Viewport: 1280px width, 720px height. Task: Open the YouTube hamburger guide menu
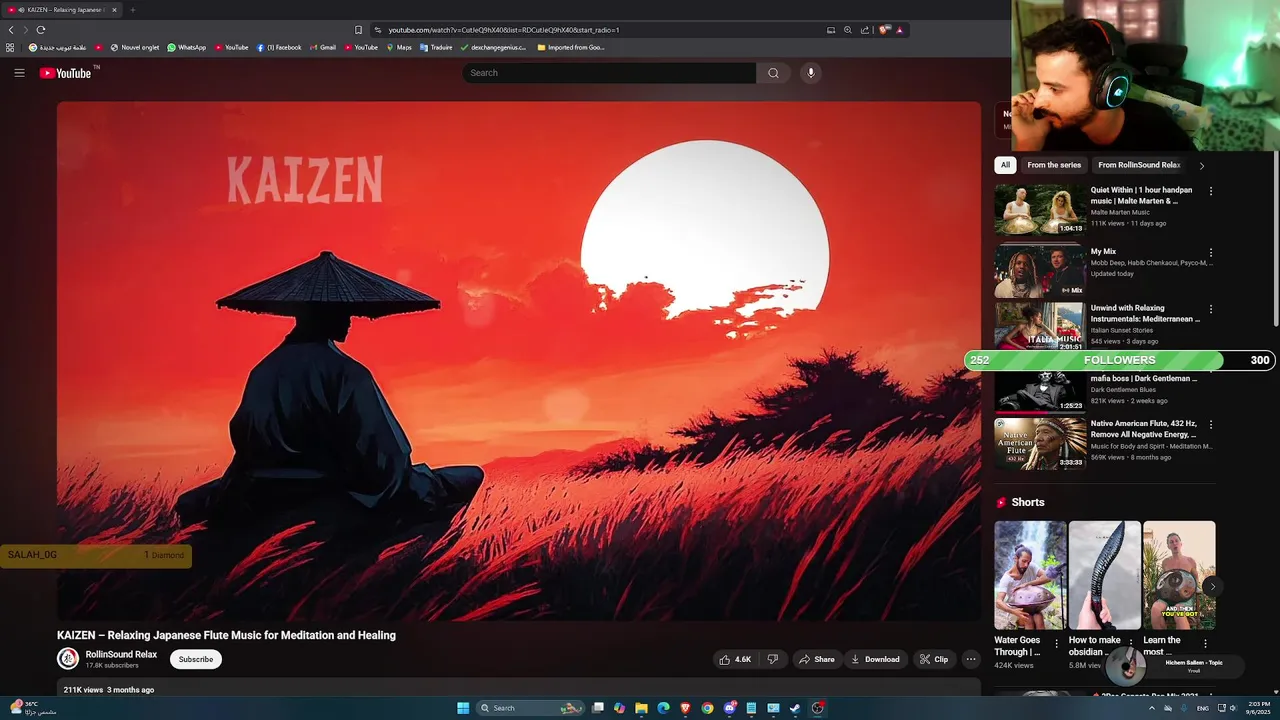tap(19, 73)
